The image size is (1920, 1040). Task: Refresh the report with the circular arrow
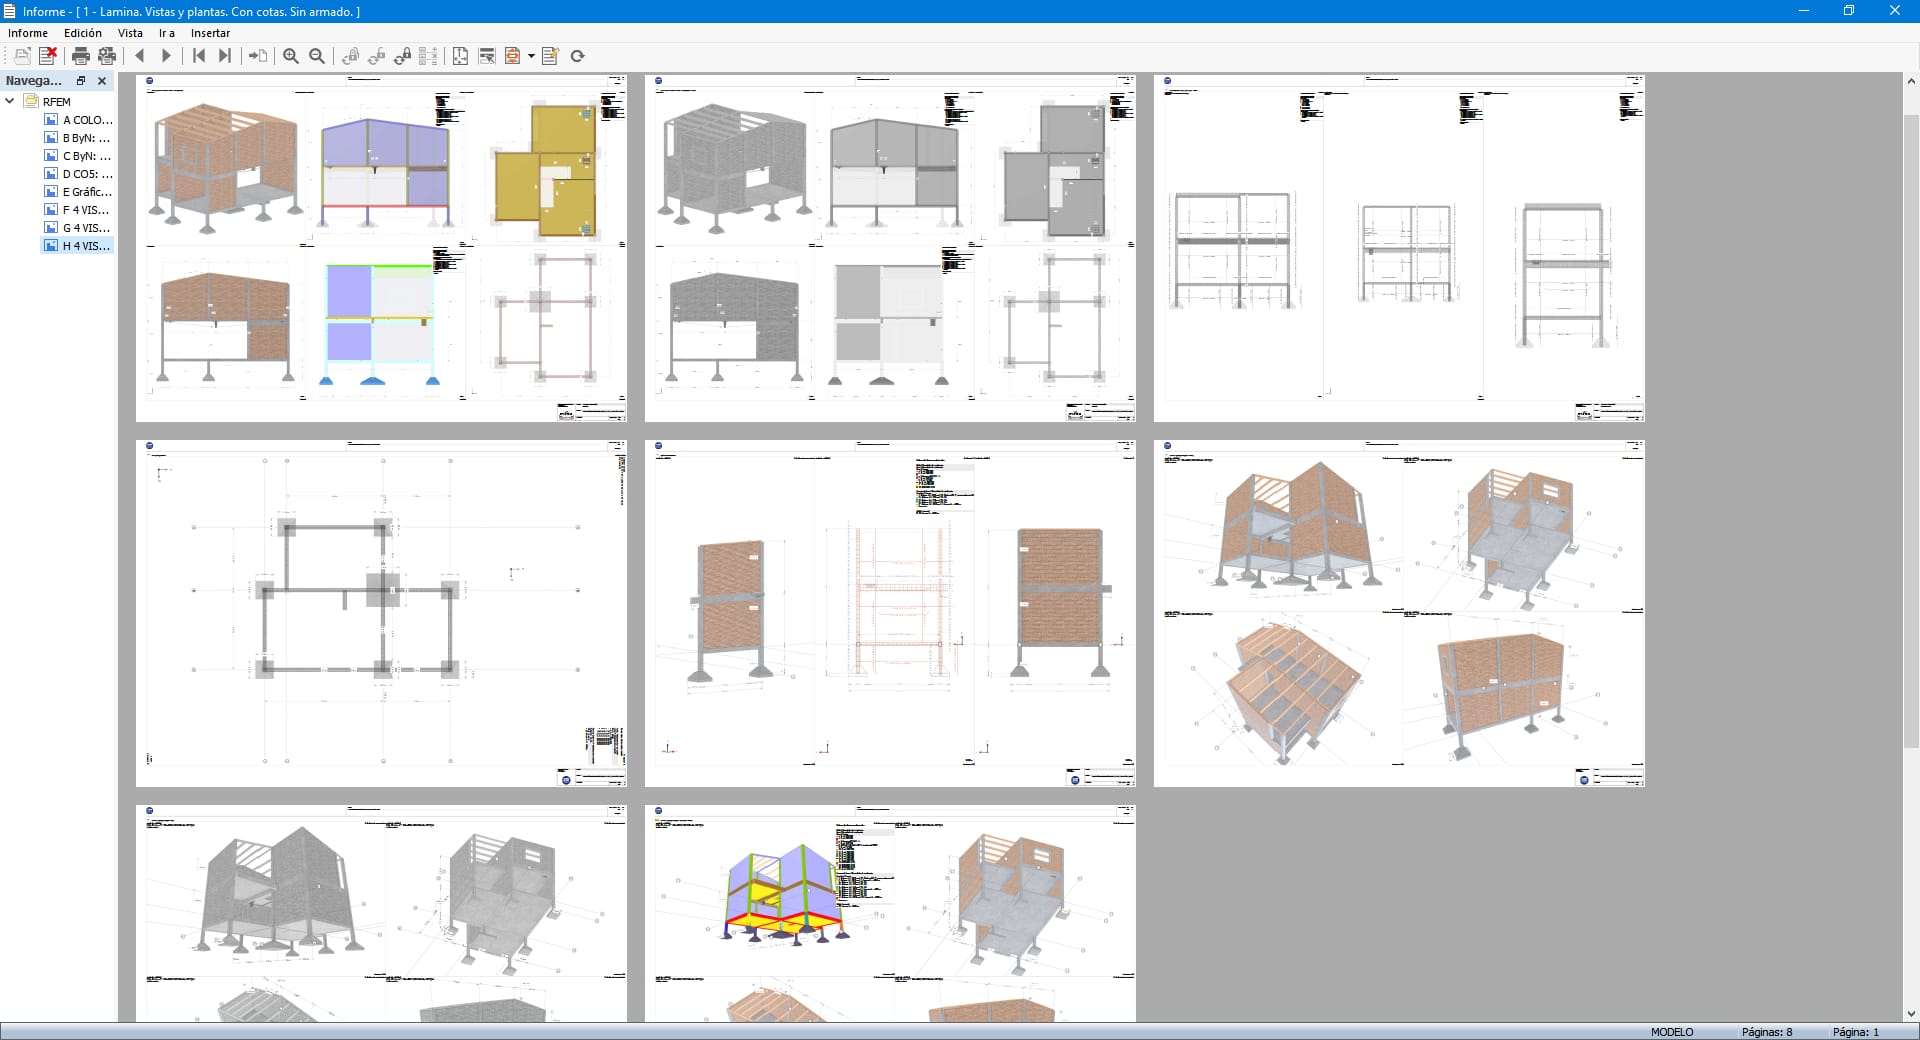pos(577,56)
